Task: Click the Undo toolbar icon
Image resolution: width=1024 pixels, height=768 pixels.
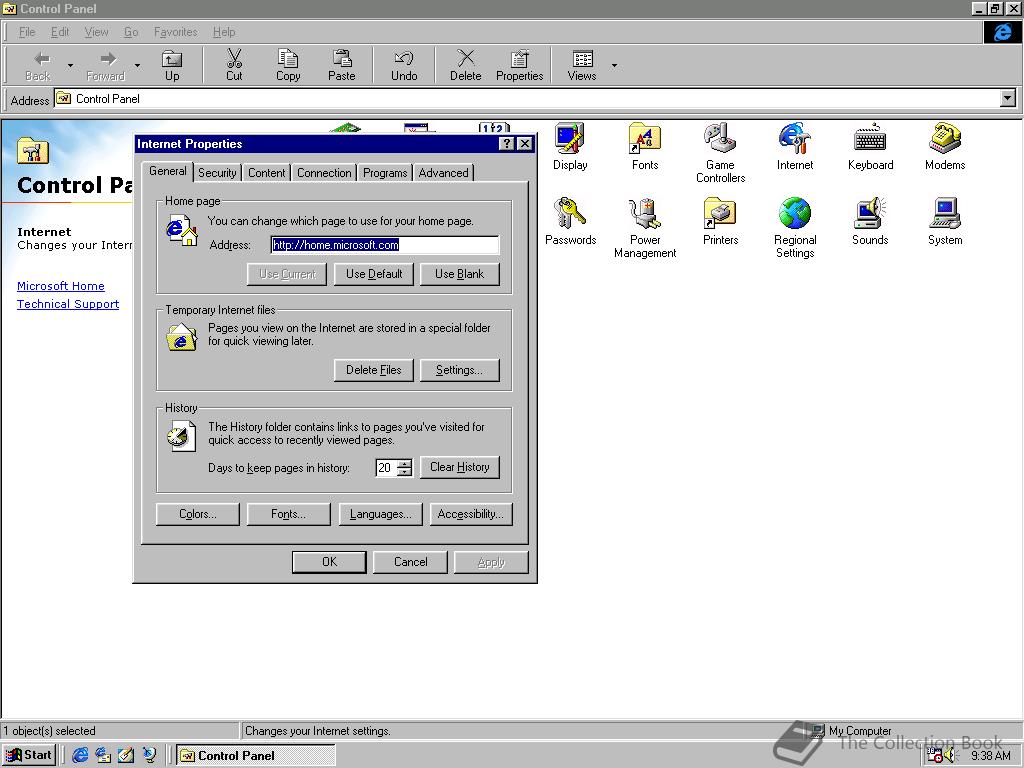Action: (404, 65)
